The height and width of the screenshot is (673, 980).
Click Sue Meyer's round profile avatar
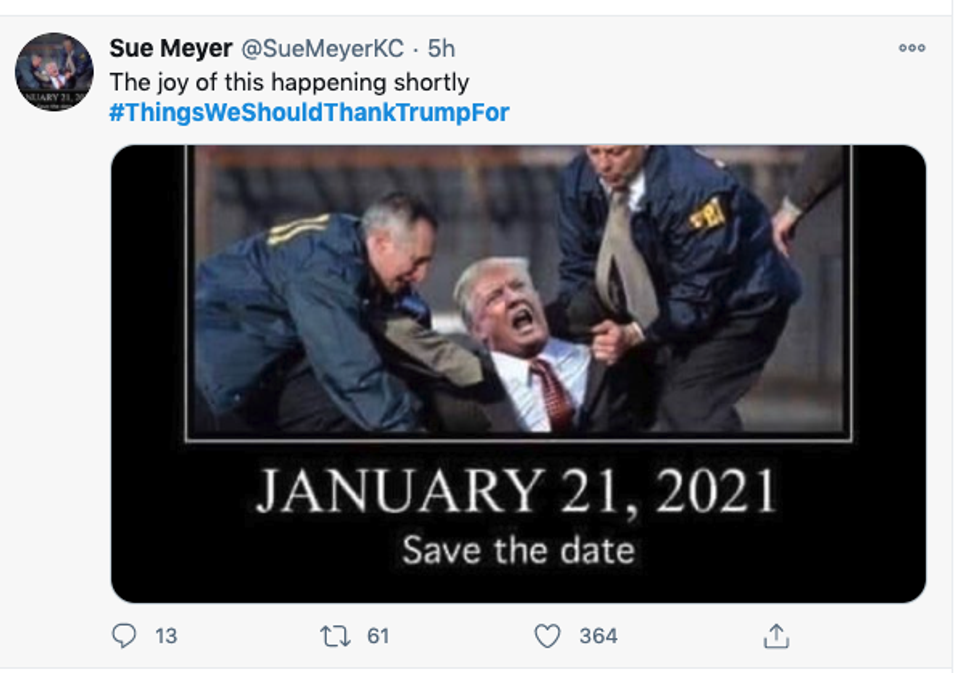pos(54,72)
